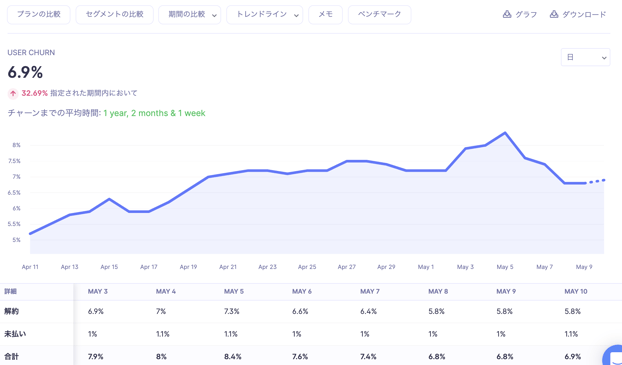Click the 32.69% change value

click(x=35, y=93)
